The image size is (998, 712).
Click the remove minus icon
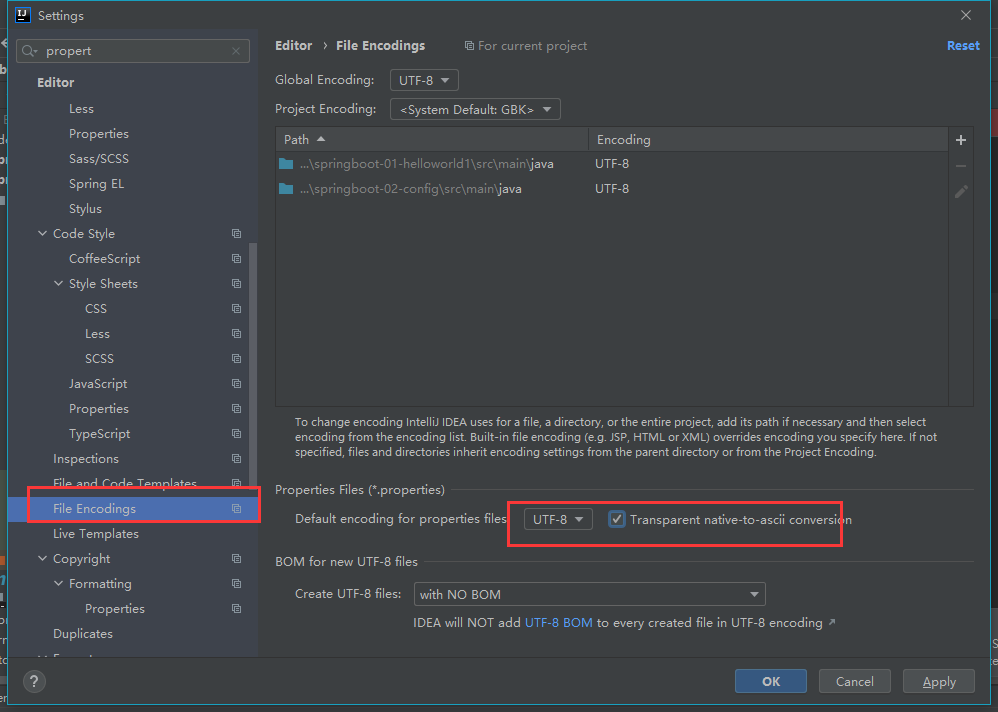pyautogui.click(x=961, y=166)
